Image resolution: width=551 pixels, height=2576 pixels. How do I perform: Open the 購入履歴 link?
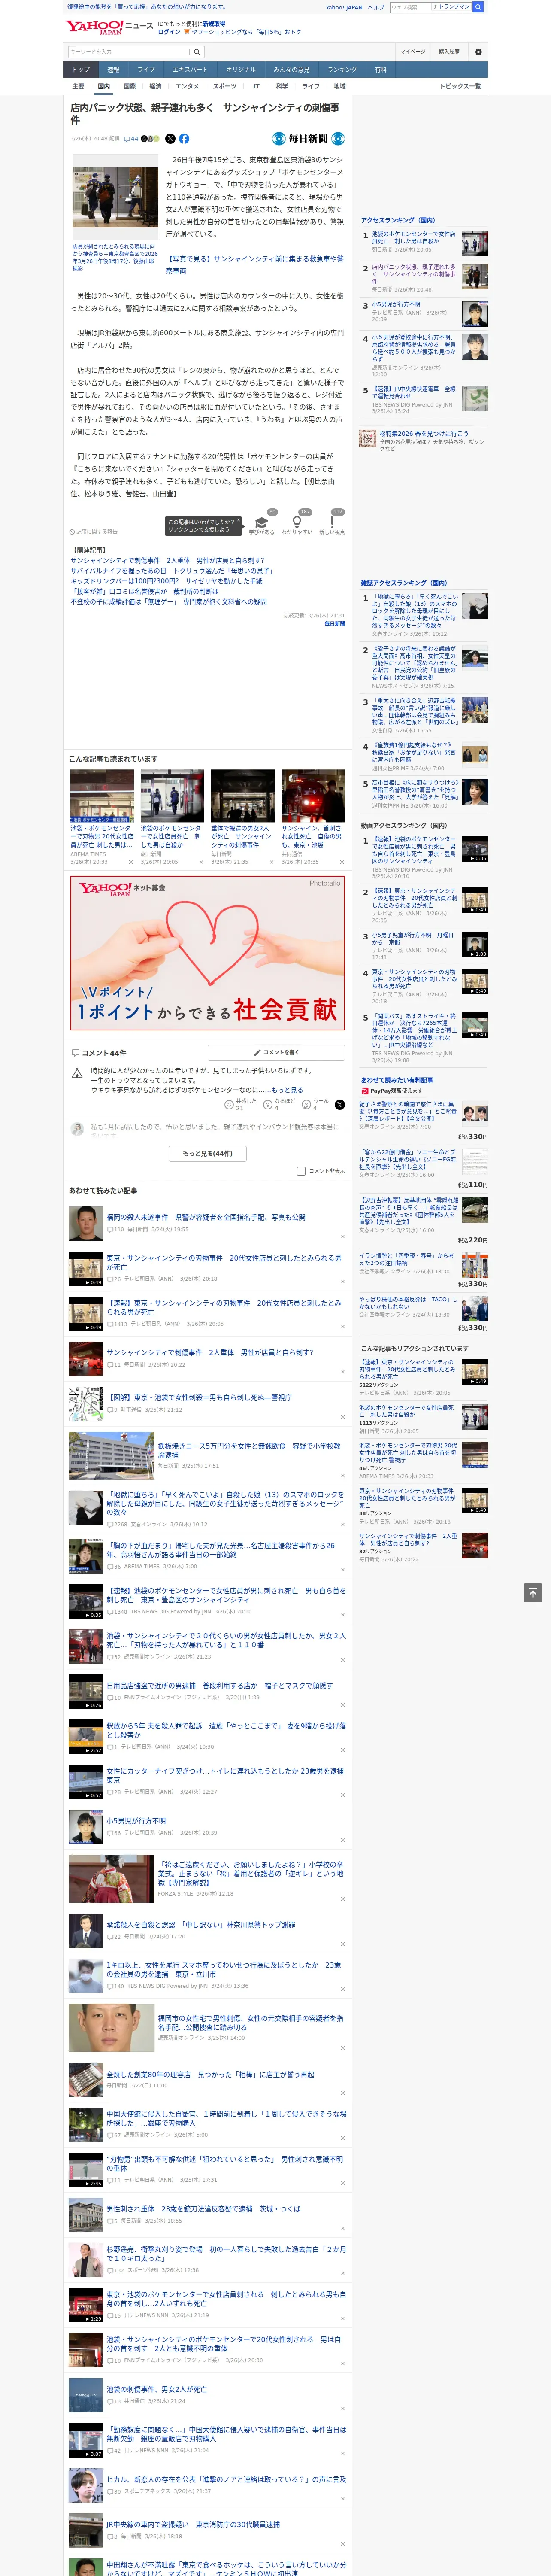(x=449, y=52)
